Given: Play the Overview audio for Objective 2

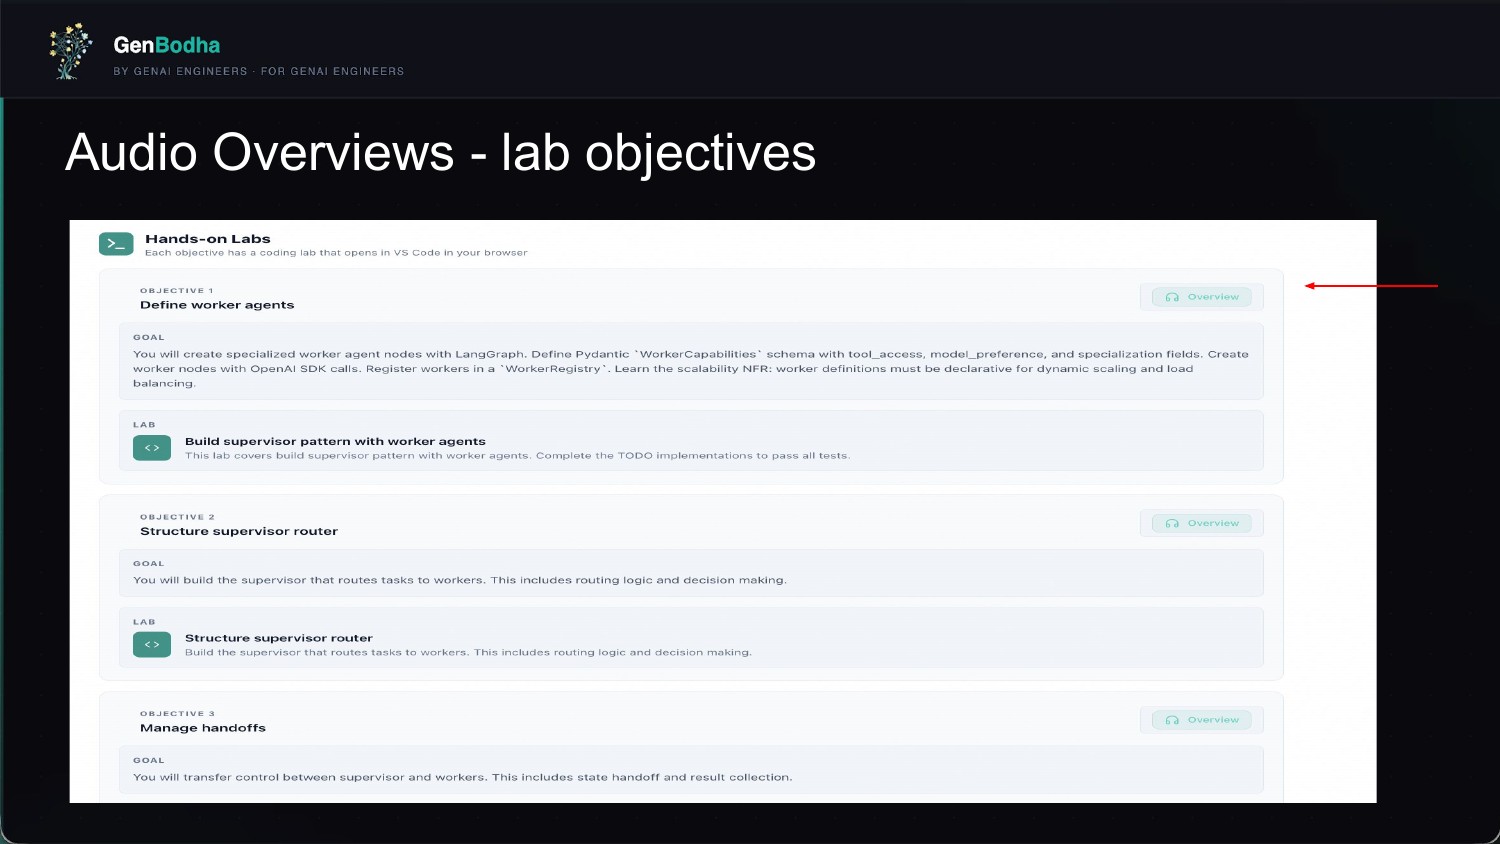Looking at the screenshot, I should (x=1202, y=523).
